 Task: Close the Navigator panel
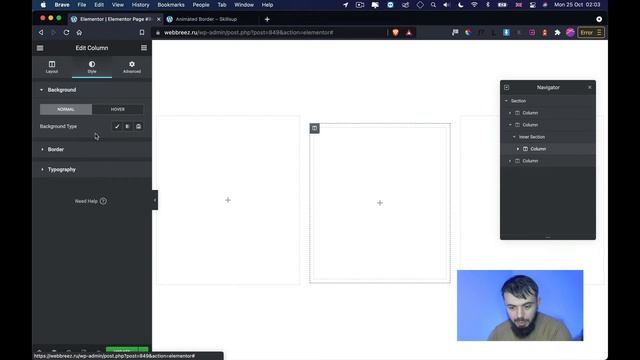tap(589, 87)
